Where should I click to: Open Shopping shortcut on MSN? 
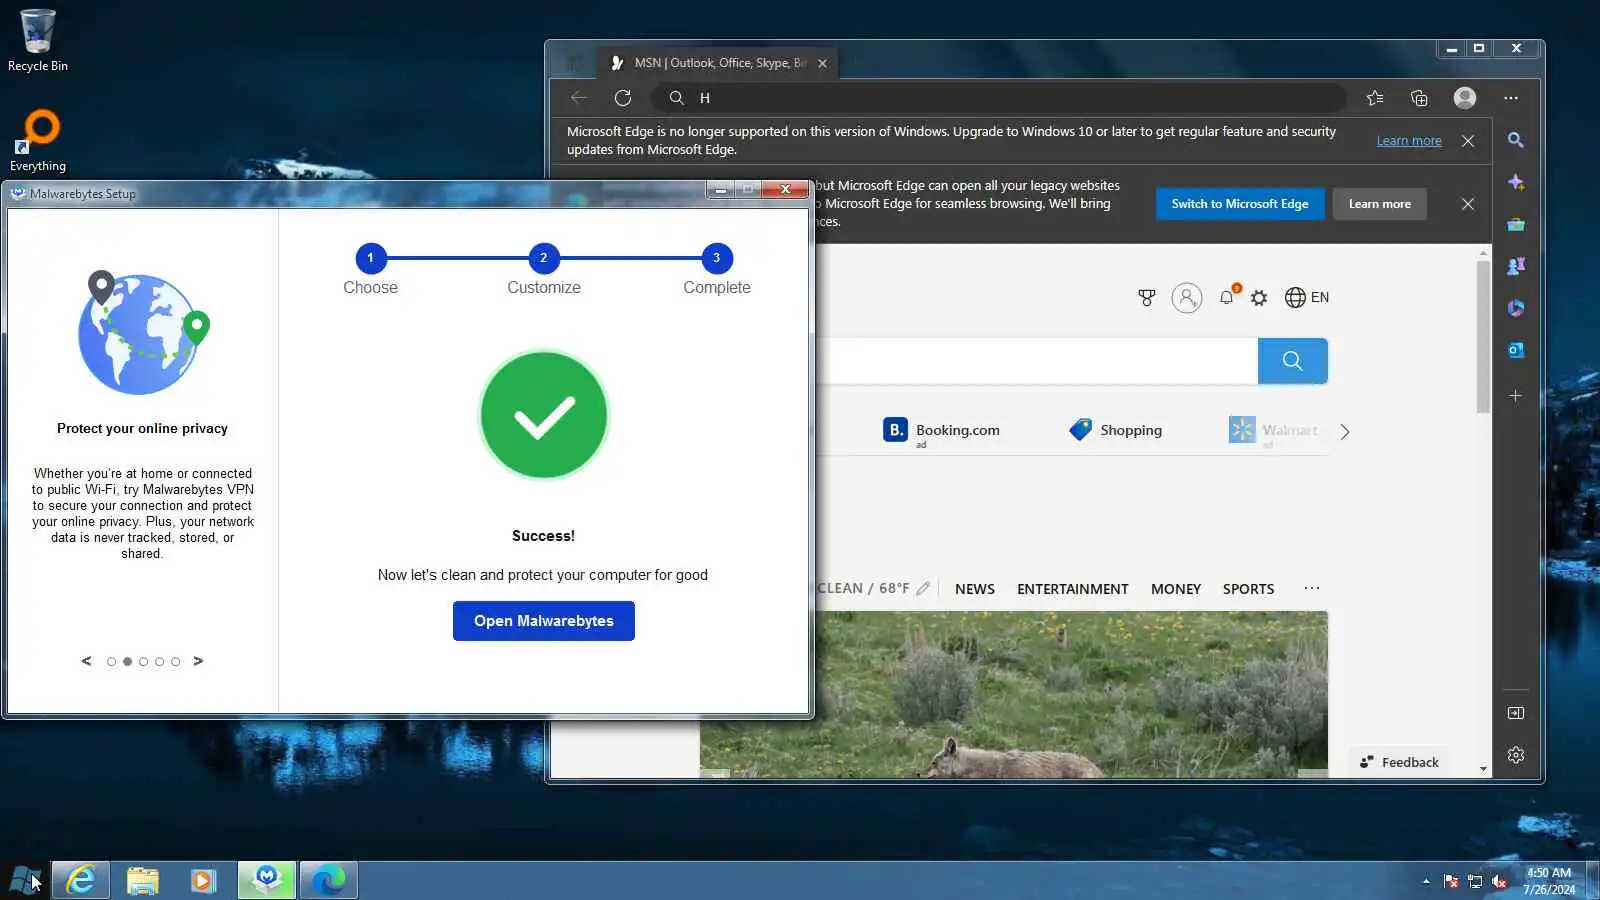pyautogui.click(x=1115, y=430)
